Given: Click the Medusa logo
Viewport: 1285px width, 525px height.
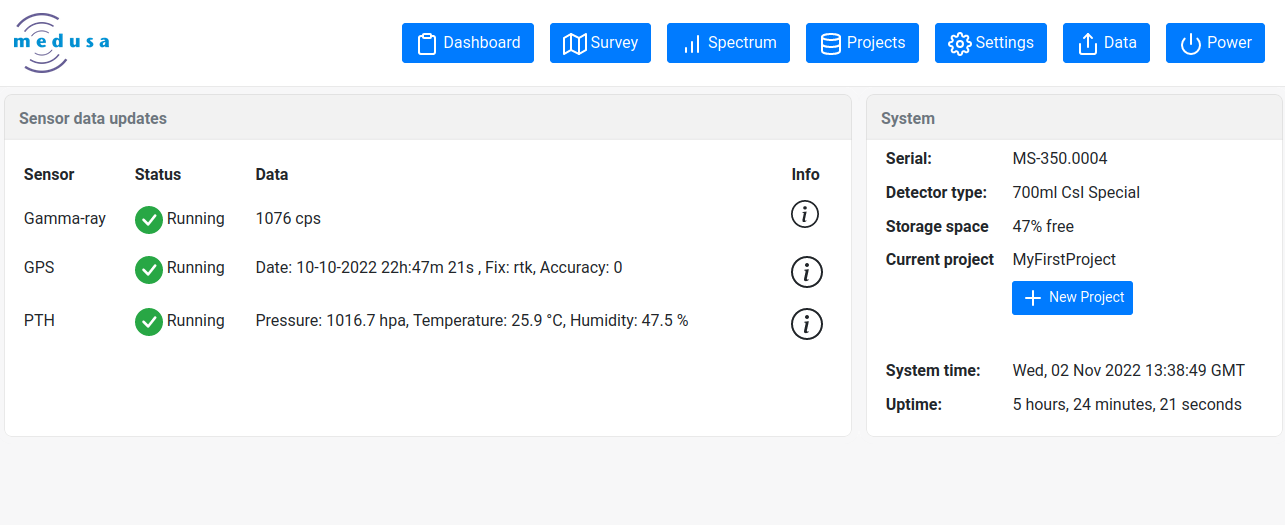Looking at the screenshot, I should click(x=61, y=42).
